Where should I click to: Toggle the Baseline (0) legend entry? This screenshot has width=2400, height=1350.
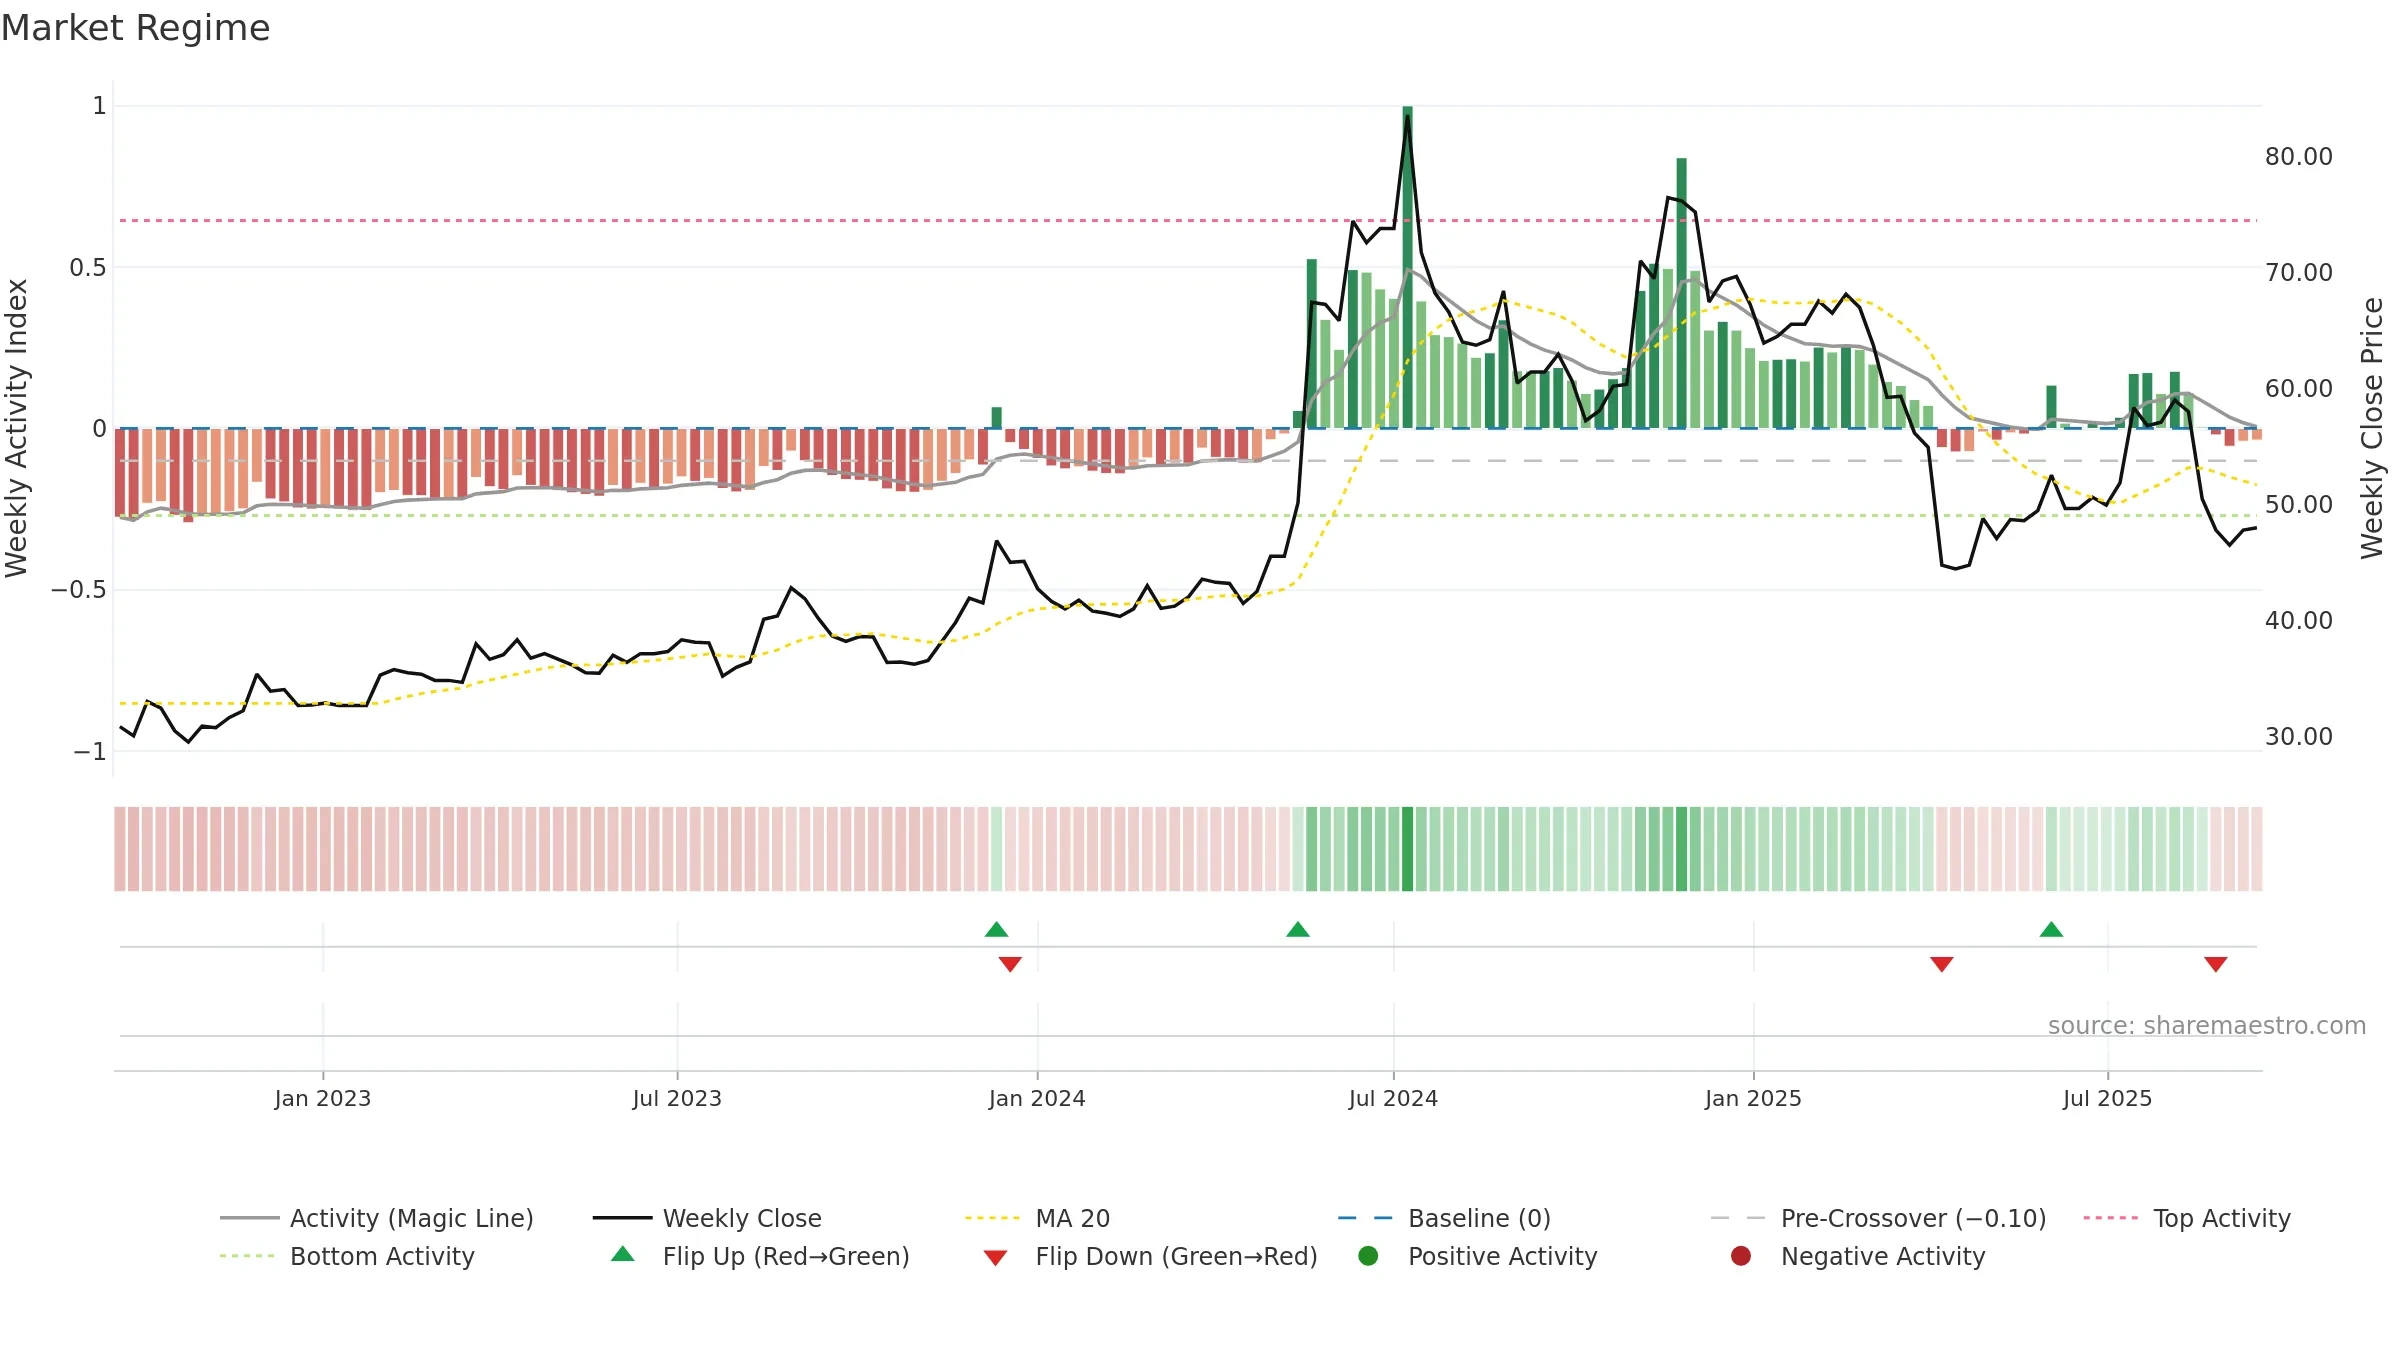(x=1444, y=1218)
